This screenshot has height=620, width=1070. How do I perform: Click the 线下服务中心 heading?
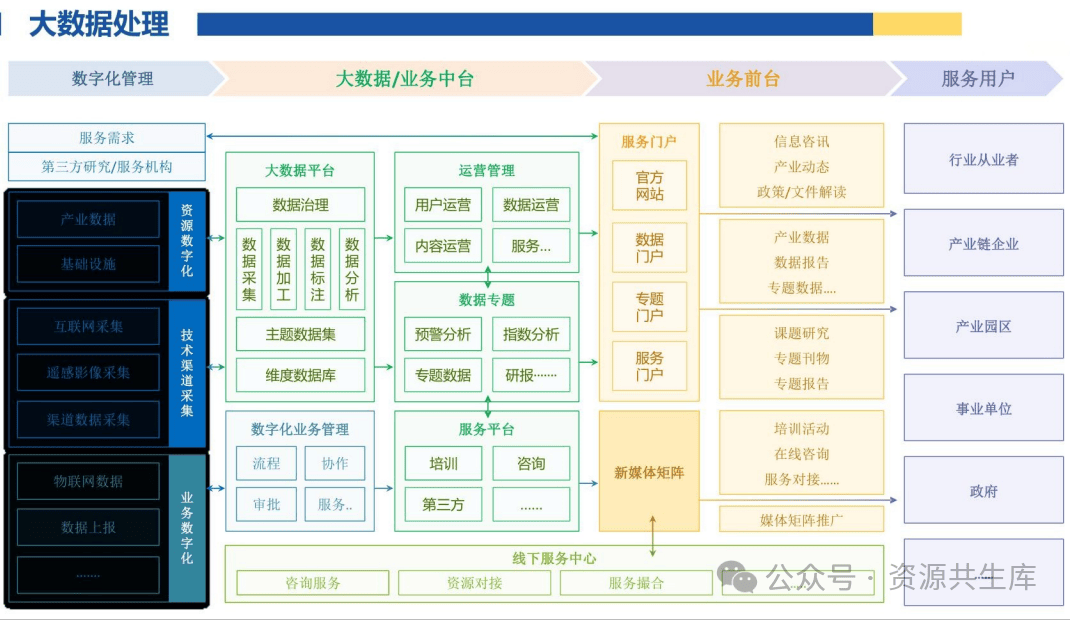[554, 558]
